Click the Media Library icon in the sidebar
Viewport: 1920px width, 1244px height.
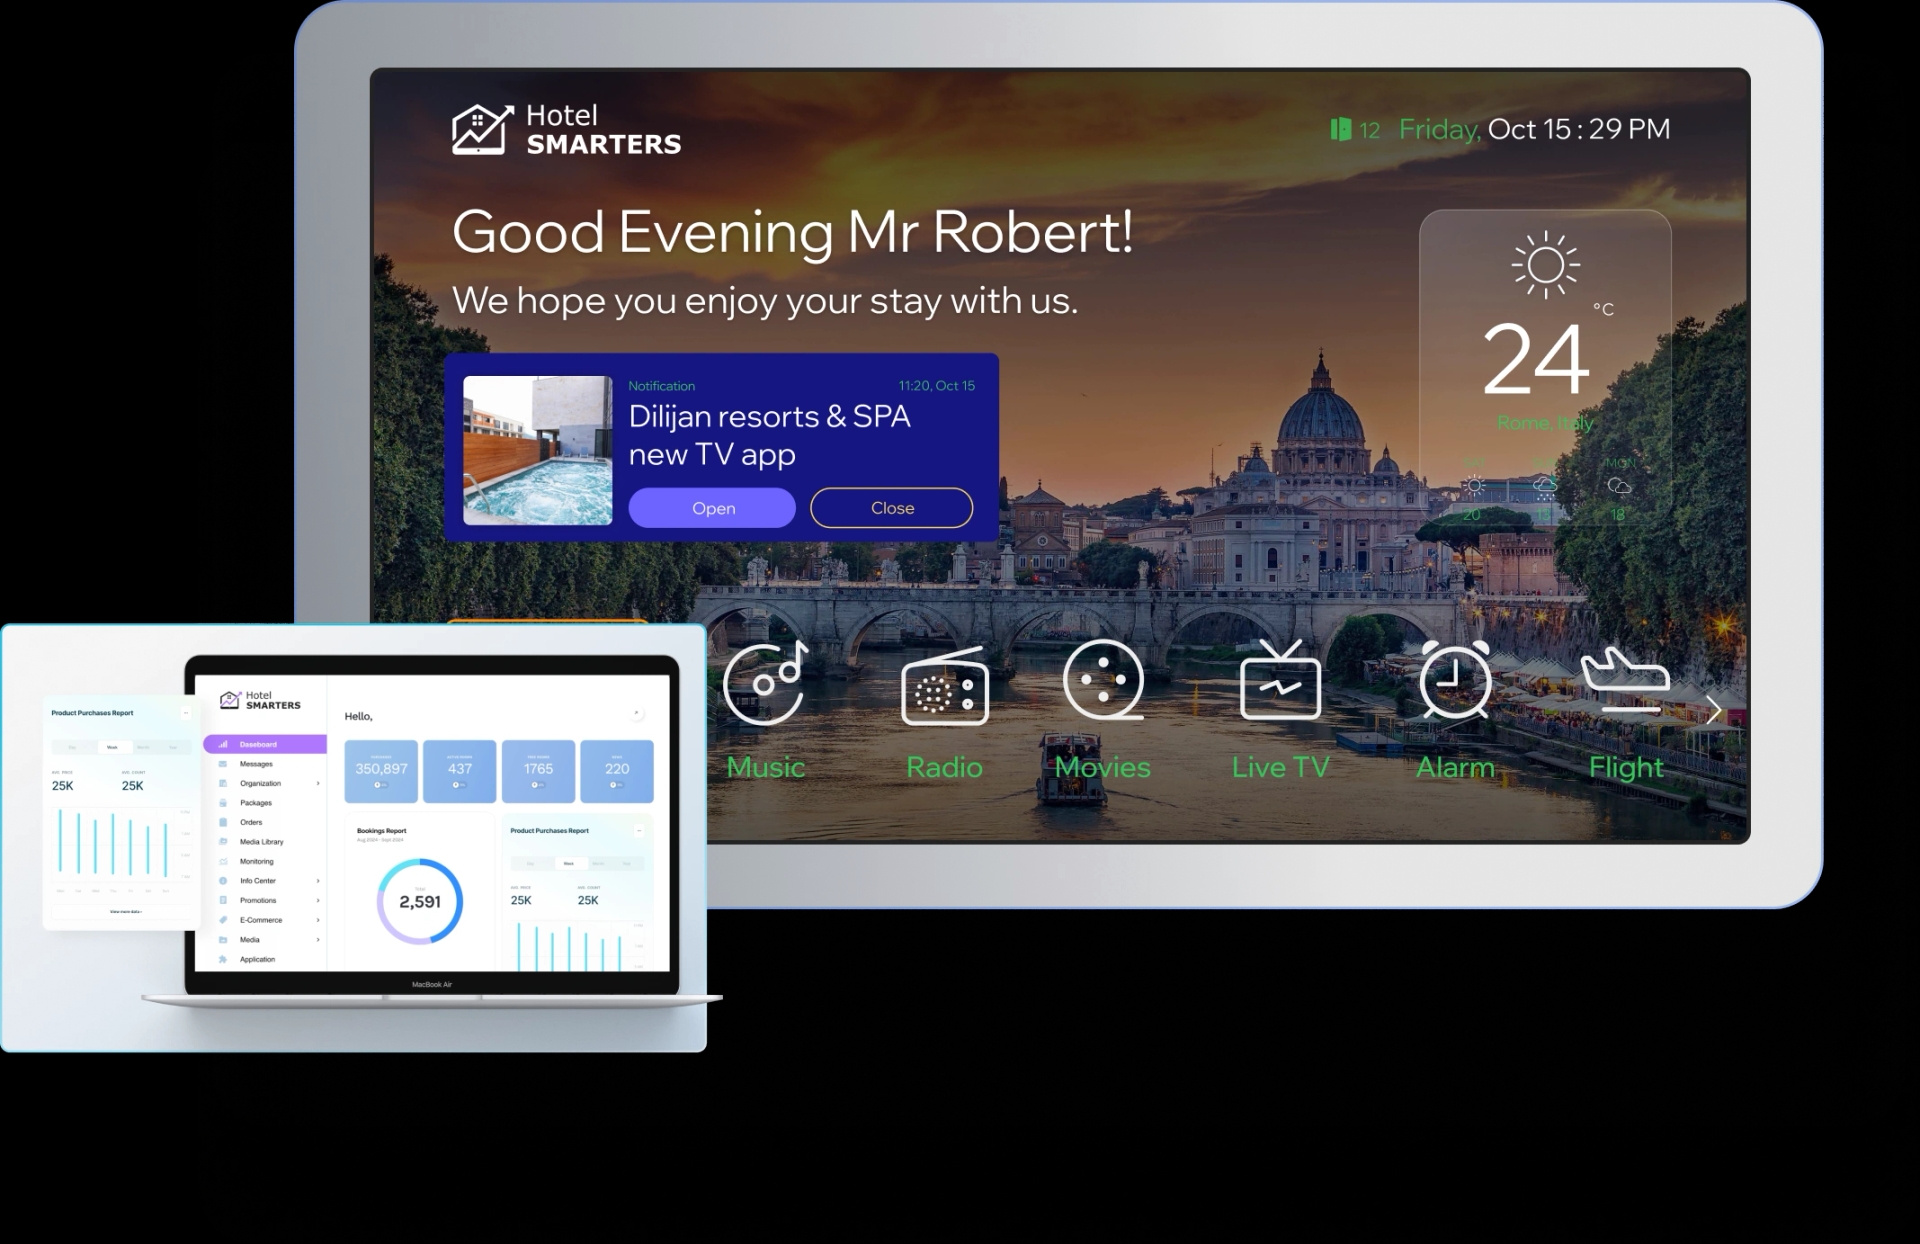(224, 841)
